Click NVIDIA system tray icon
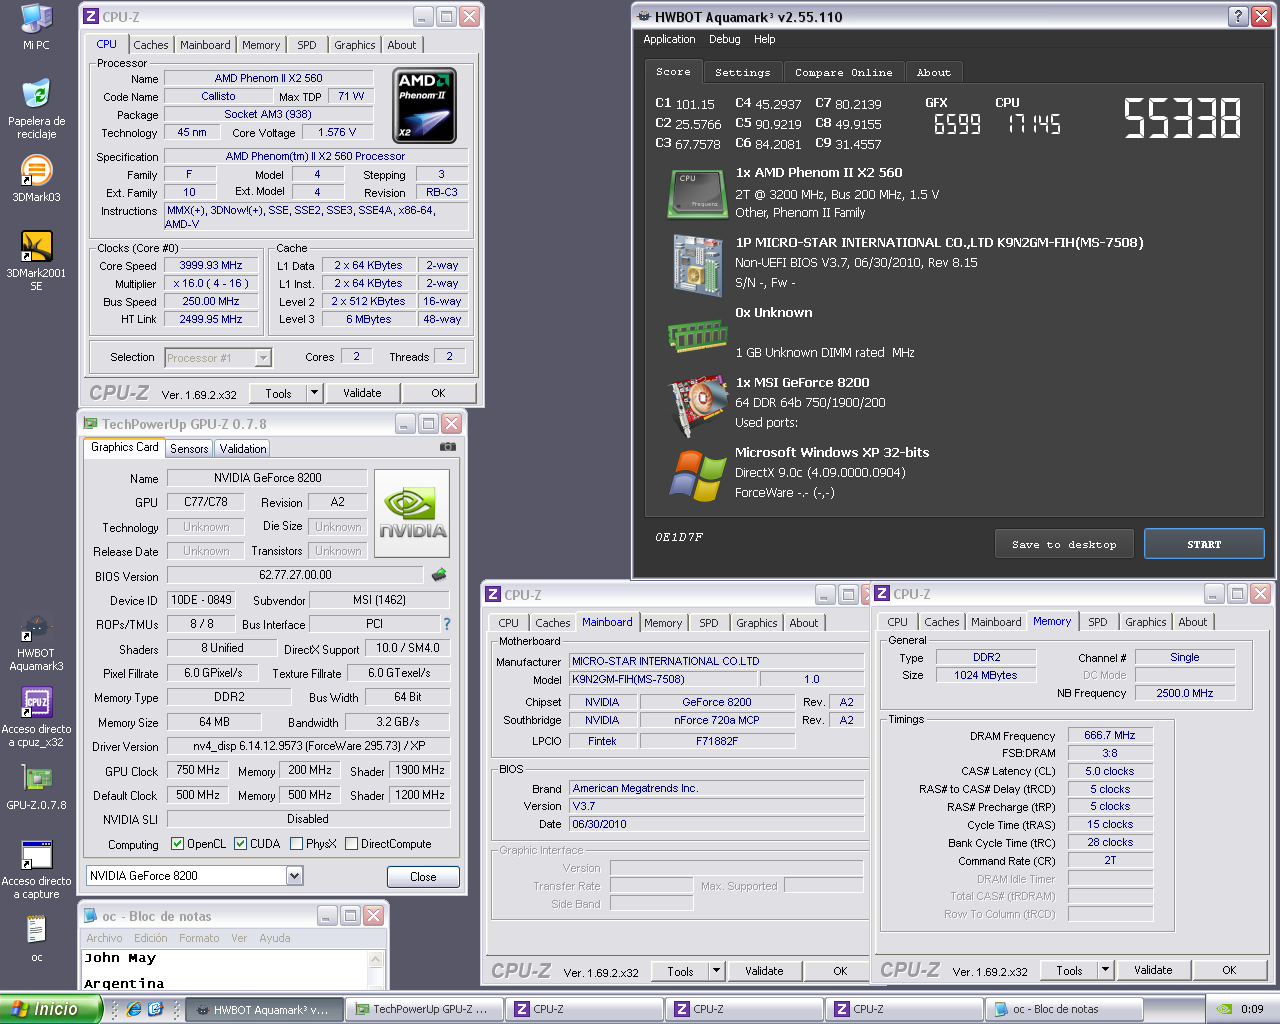Viewport: 1280px width, 1024px height. point(1224,1009)
